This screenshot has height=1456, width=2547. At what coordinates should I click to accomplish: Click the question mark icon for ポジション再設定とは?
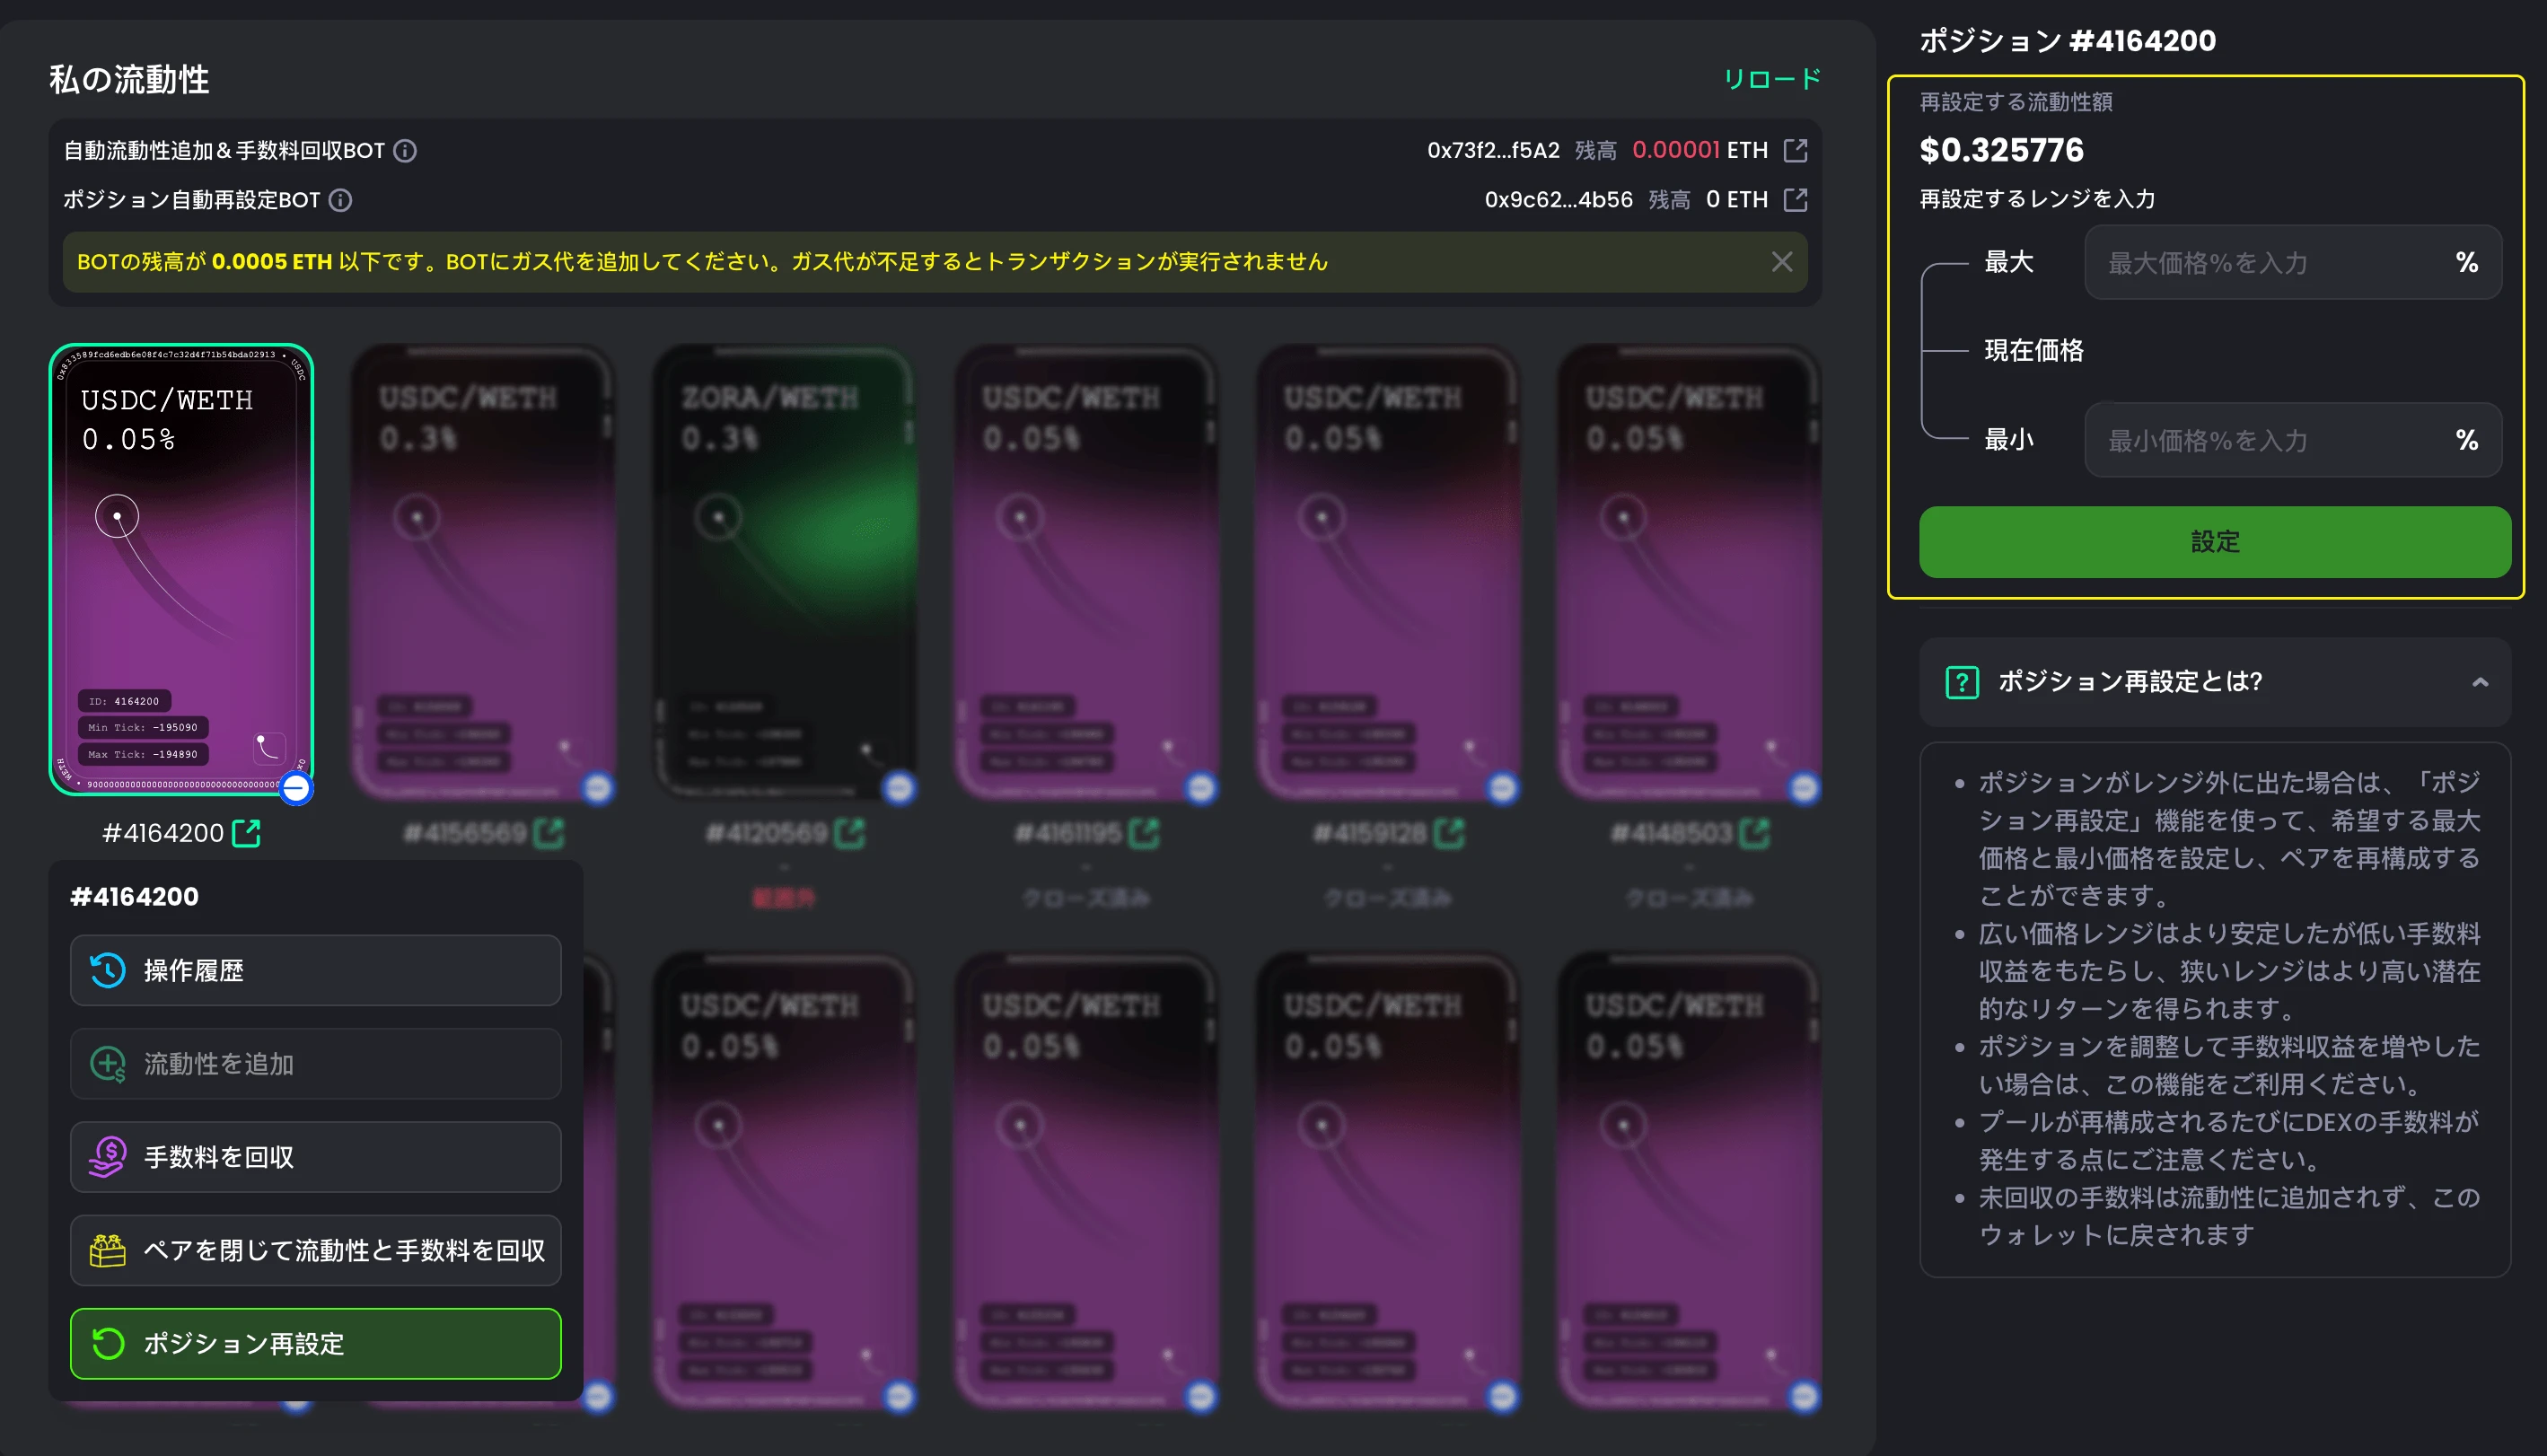[1962, 682]
